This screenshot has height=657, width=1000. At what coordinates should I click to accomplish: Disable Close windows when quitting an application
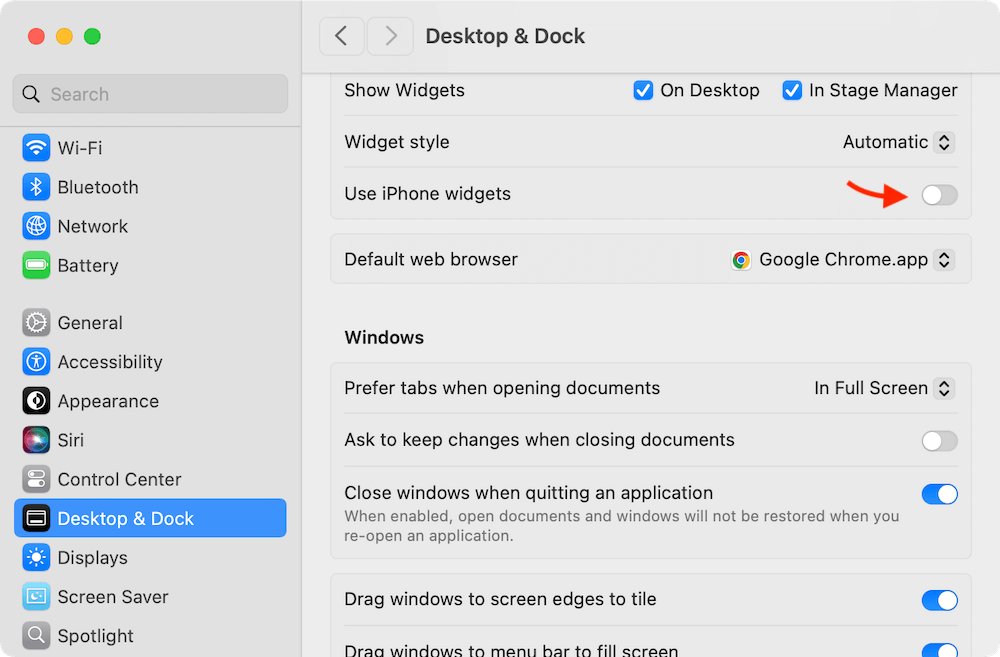940,493
